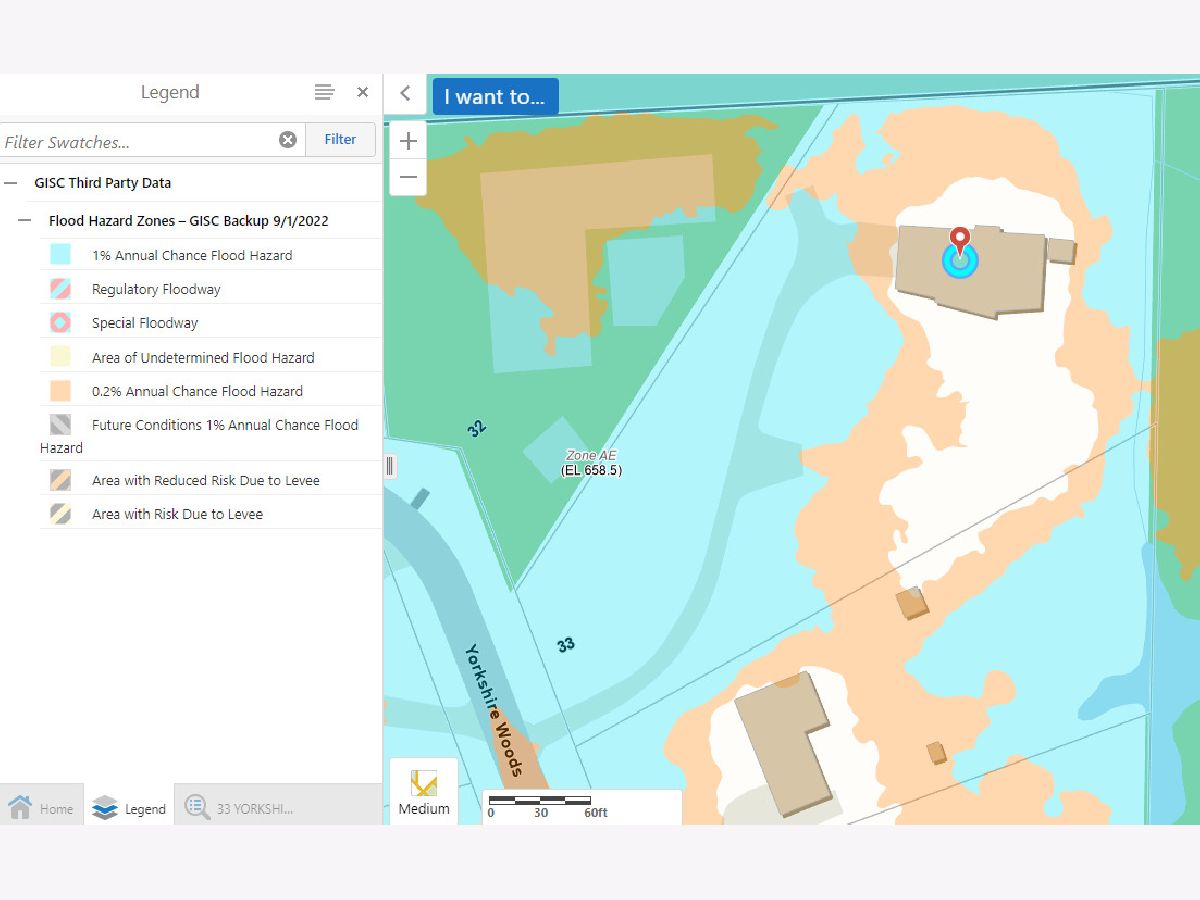Open the legend panel actions menu icon
The image size is (1200, 900).
click(324, 92)
